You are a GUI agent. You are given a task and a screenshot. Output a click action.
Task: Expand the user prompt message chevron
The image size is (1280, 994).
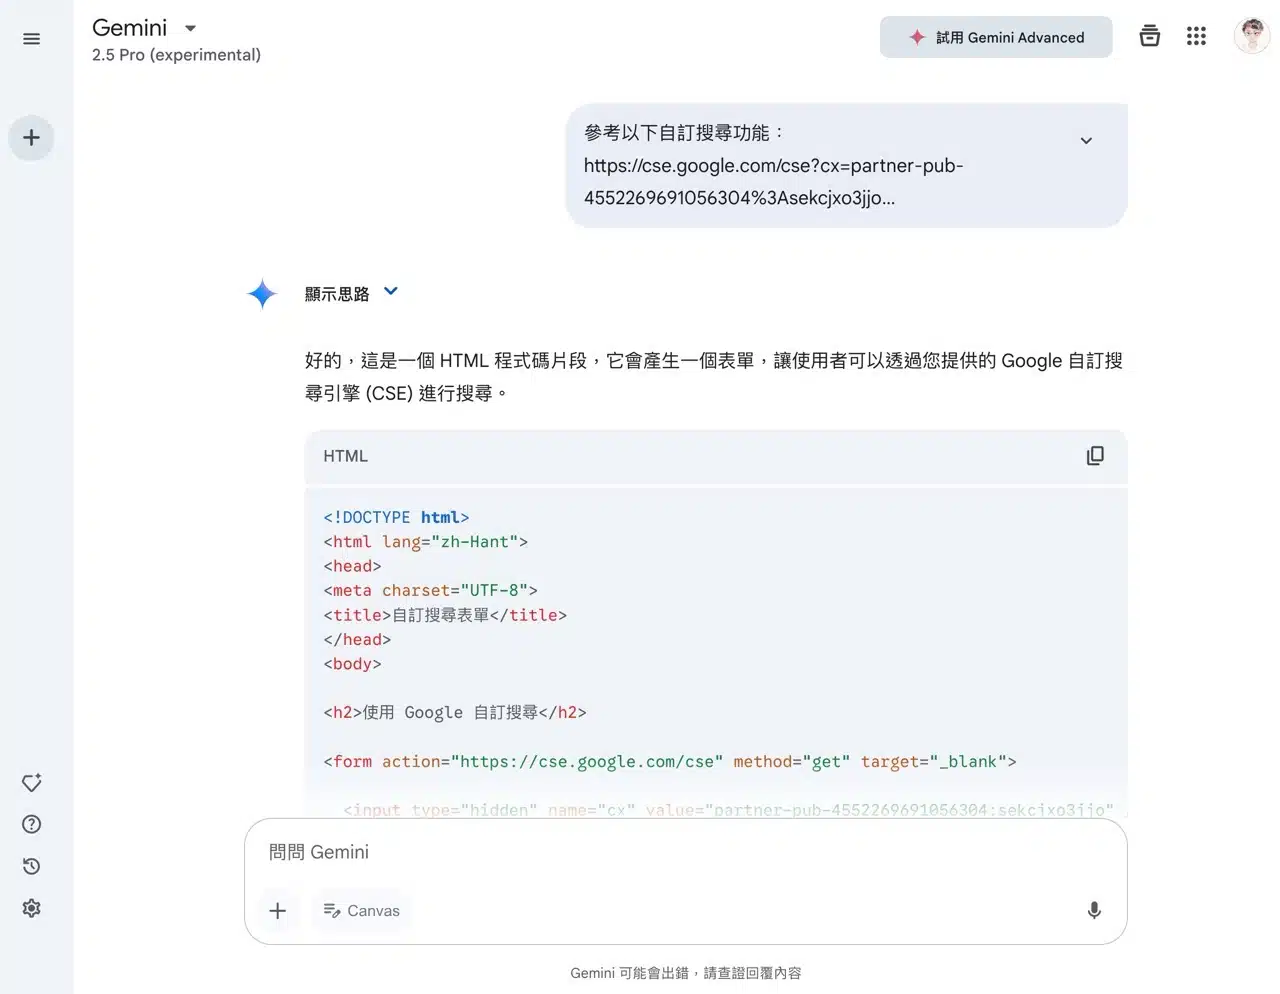tap(1086, 141)
